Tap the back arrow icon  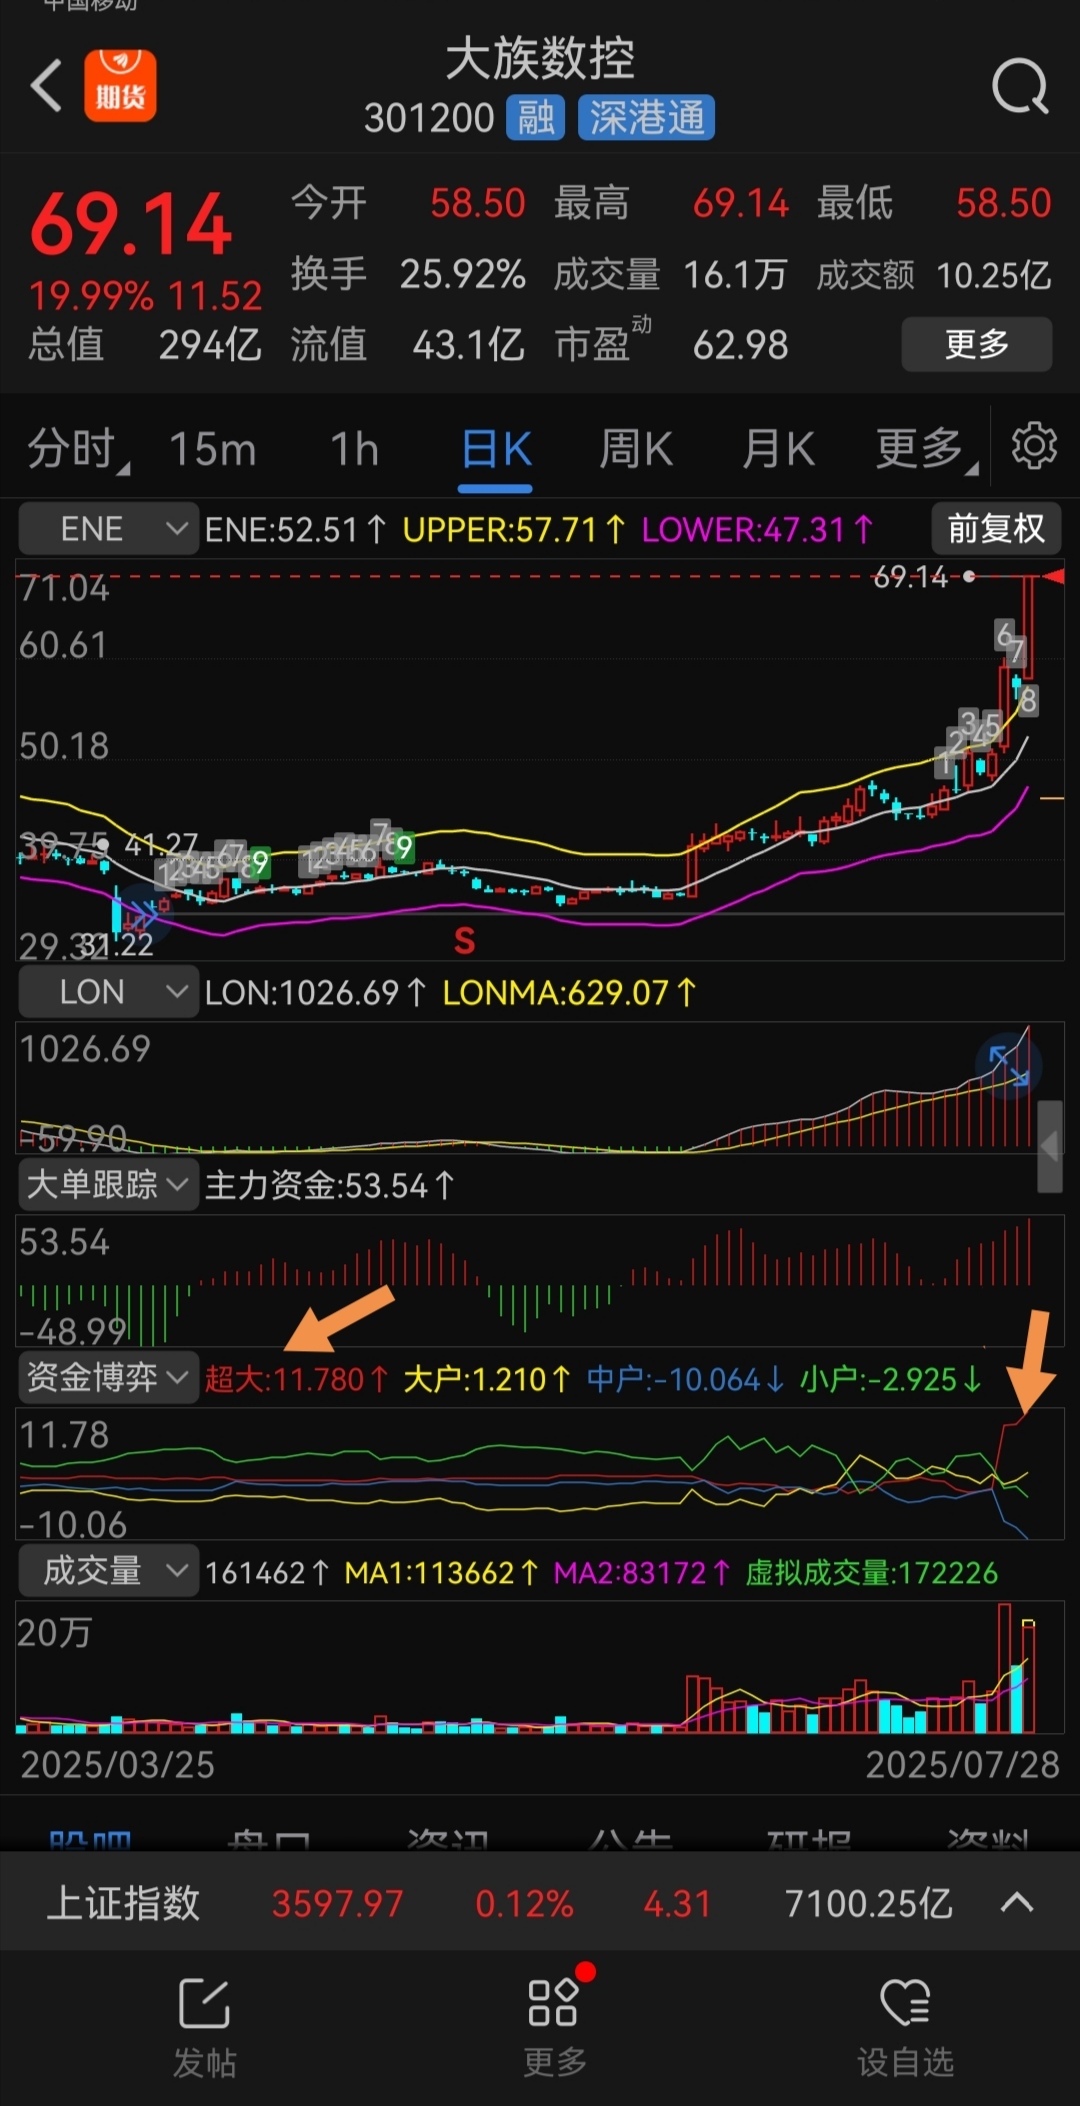coord(47,85)
